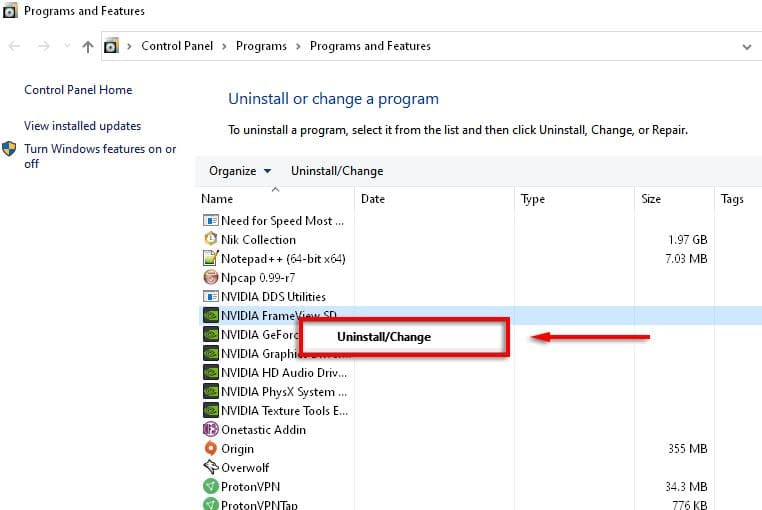This screenshot has height=510, width=762.
Task: Sort programs by Size column header
Action: pyautogui.click(x=651, y=199)
